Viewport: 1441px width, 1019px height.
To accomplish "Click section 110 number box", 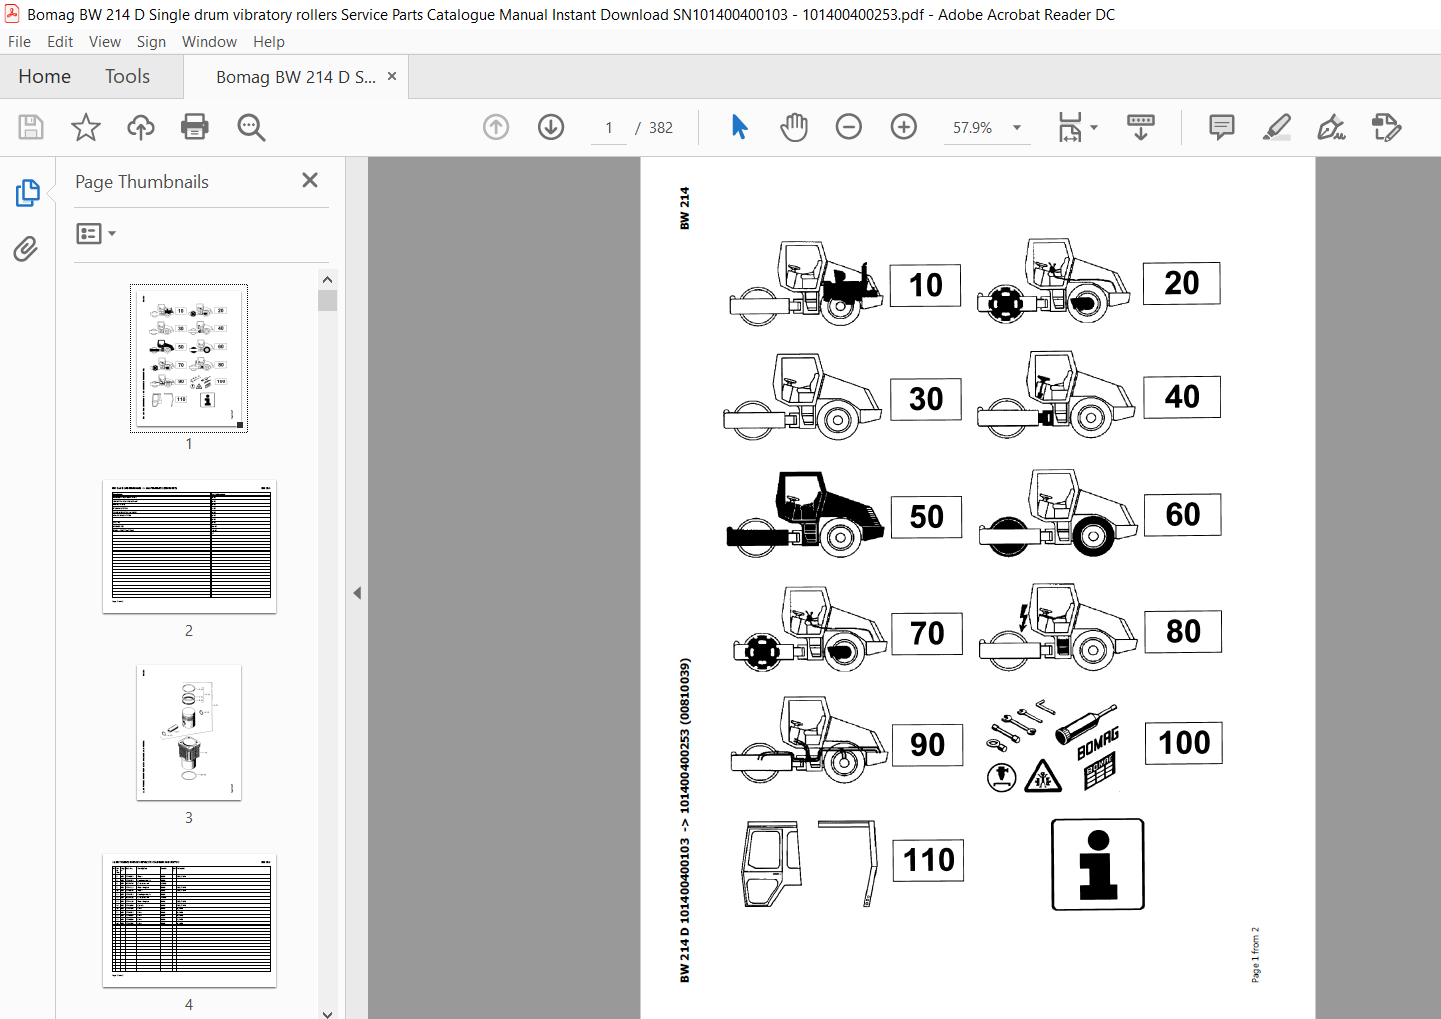I will point(929,860).
